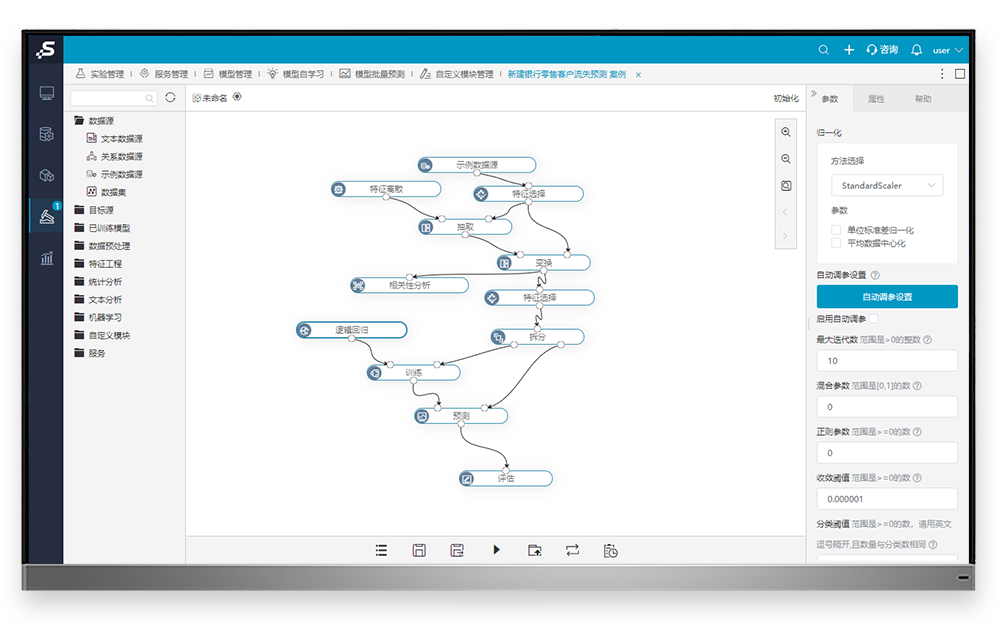Run the workflow with the play icon

click(496, 550)
